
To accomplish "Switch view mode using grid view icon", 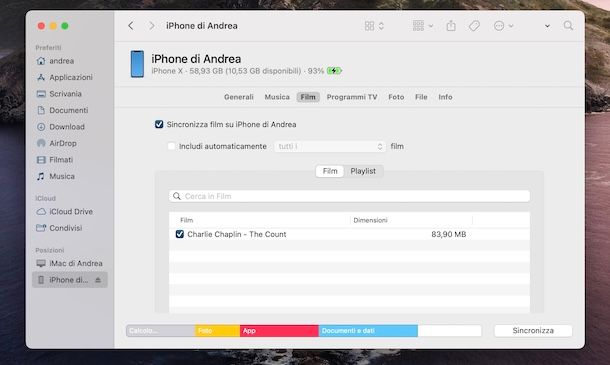I will click(374, 26).
